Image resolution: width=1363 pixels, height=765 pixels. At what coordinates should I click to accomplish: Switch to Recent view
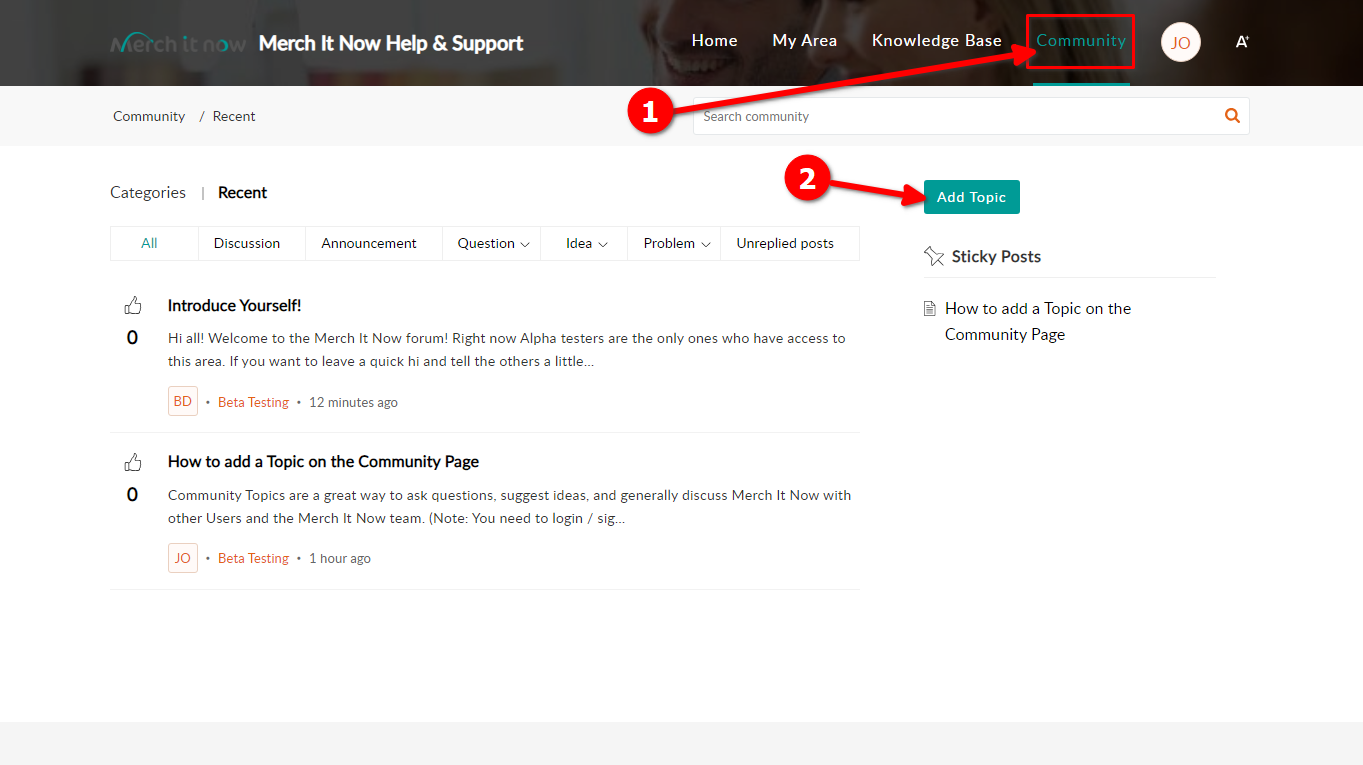click(243, 192)
